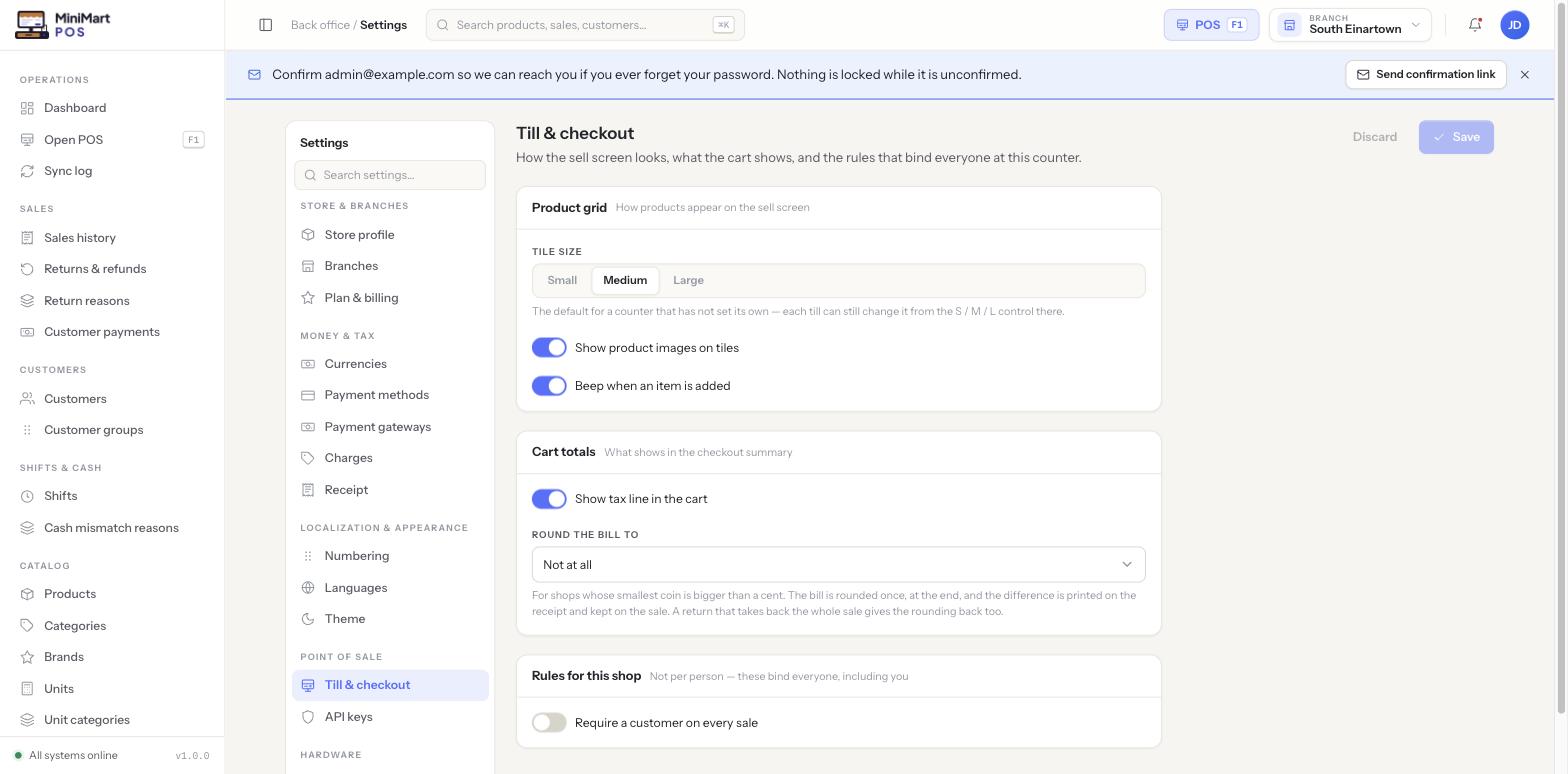The image size is (1568, 774).
Task: Click the Theme moon icon
Action: click(x=308, y=619)
